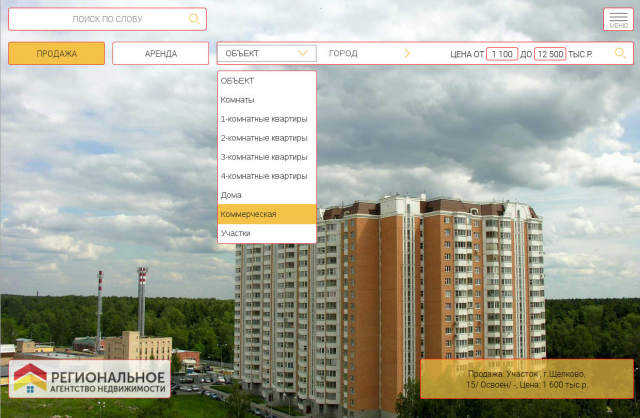
Task: Choose 4-комнатные квартиры option
Action: [267, 176]
